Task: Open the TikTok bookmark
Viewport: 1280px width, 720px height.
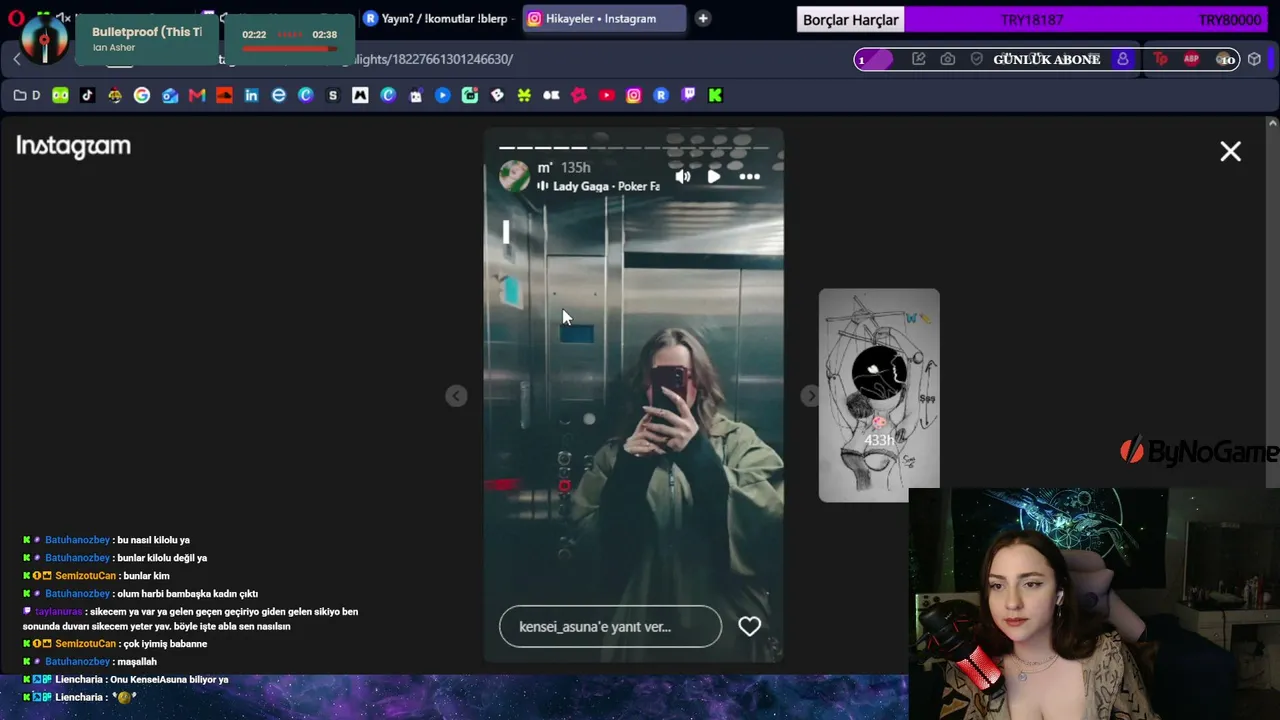Action: tap(88, 95)
